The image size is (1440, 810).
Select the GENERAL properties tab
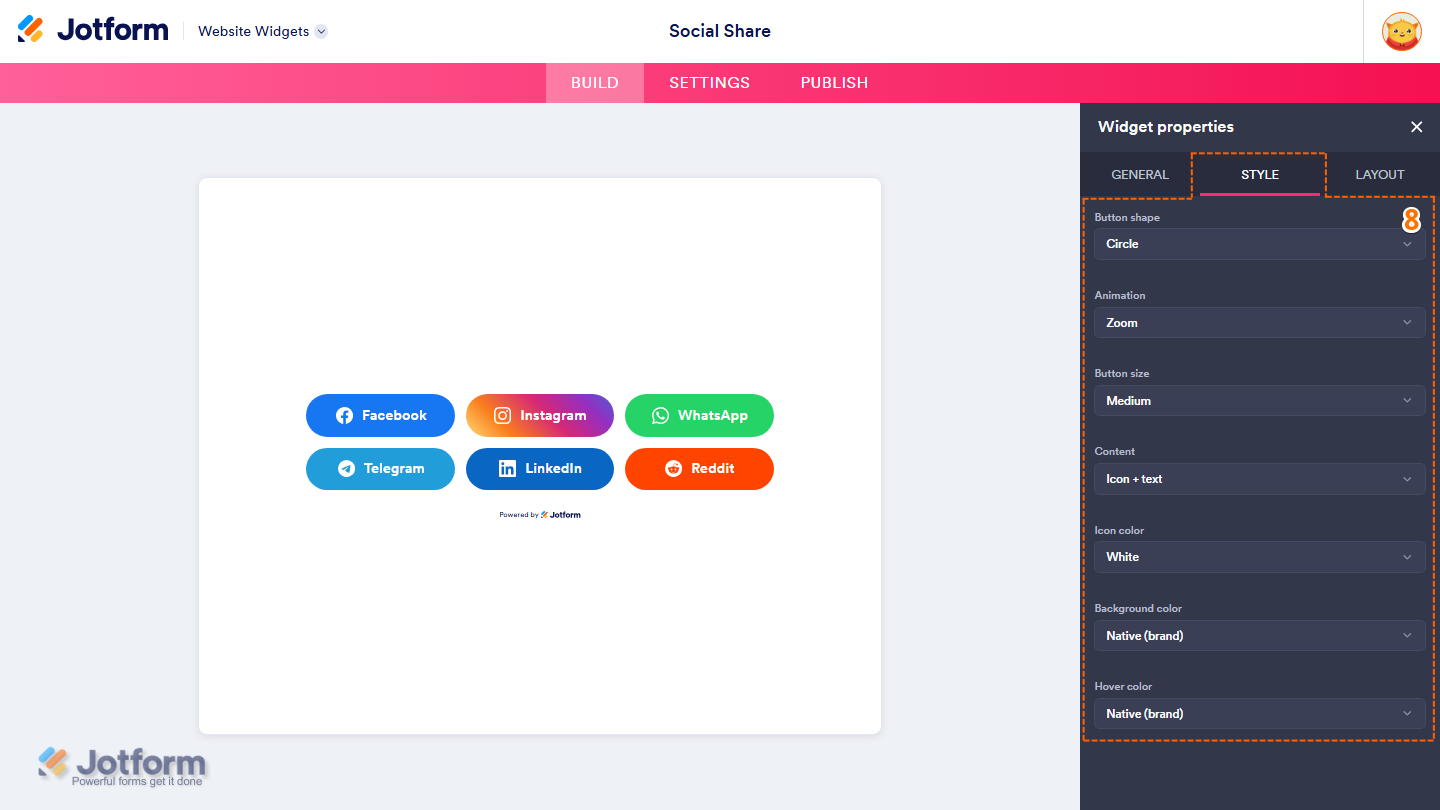pos(1140,174)
